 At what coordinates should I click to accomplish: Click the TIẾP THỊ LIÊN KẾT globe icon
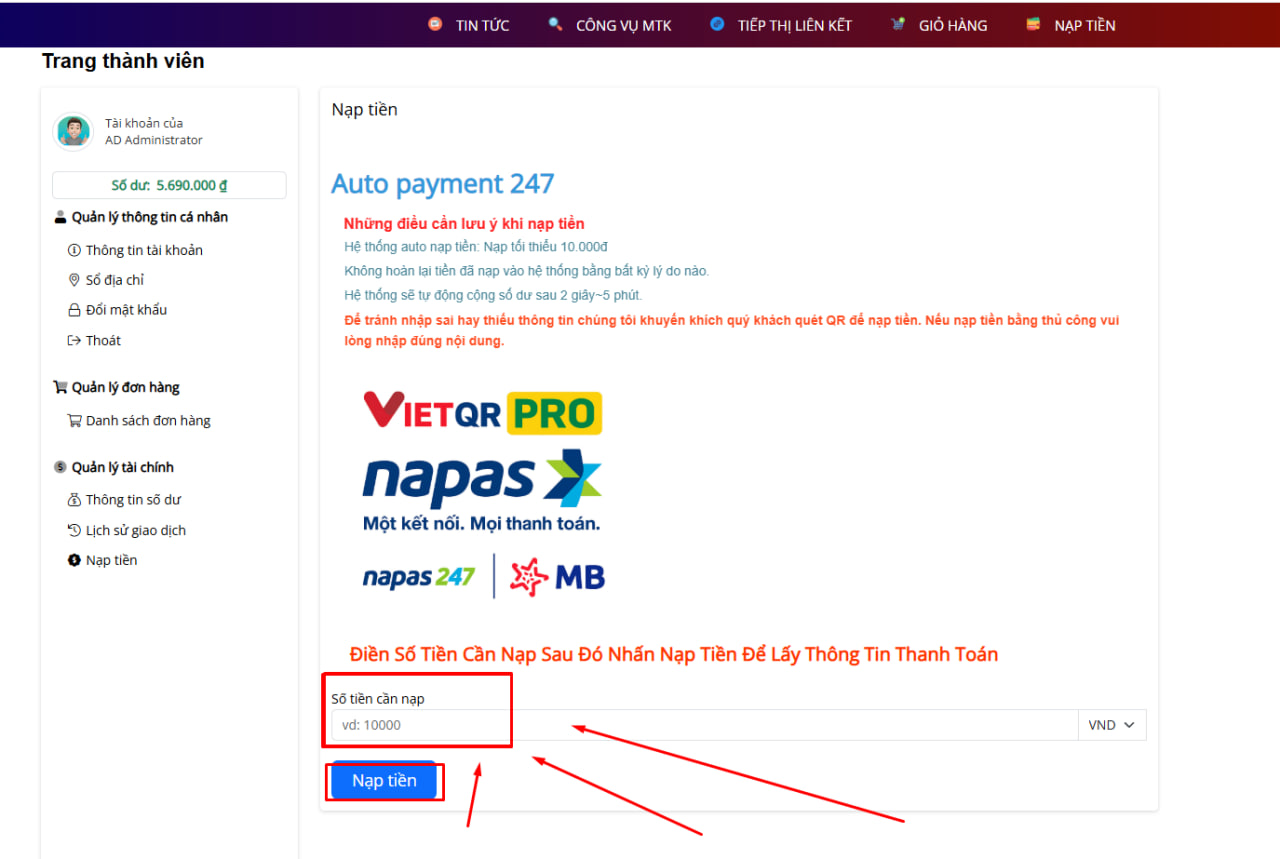click(x=717, y=24)
